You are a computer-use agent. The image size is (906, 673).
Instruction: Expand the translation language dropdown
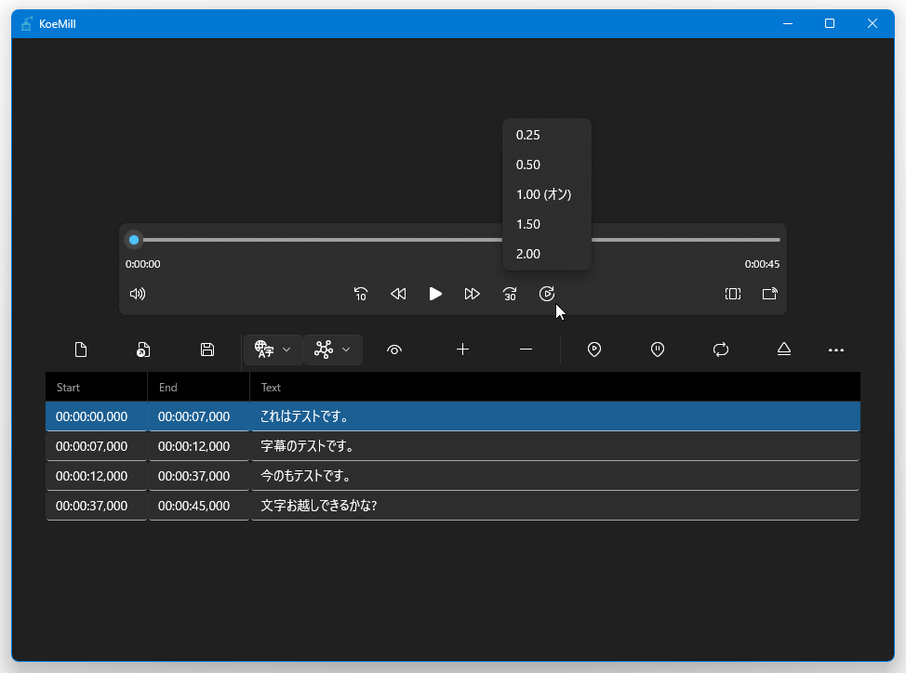click(x=273, y=349)
